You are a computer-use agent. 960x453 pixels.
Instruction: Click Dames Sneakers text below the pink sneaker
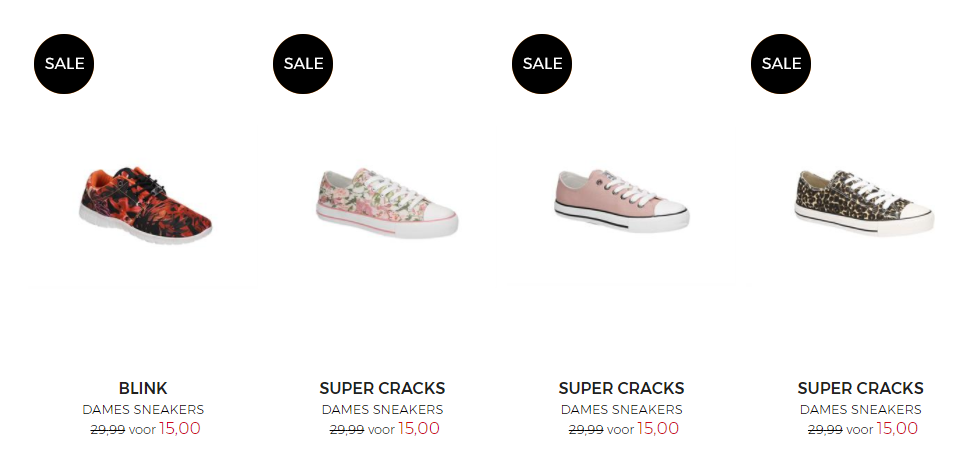click(x=621, y=409)
